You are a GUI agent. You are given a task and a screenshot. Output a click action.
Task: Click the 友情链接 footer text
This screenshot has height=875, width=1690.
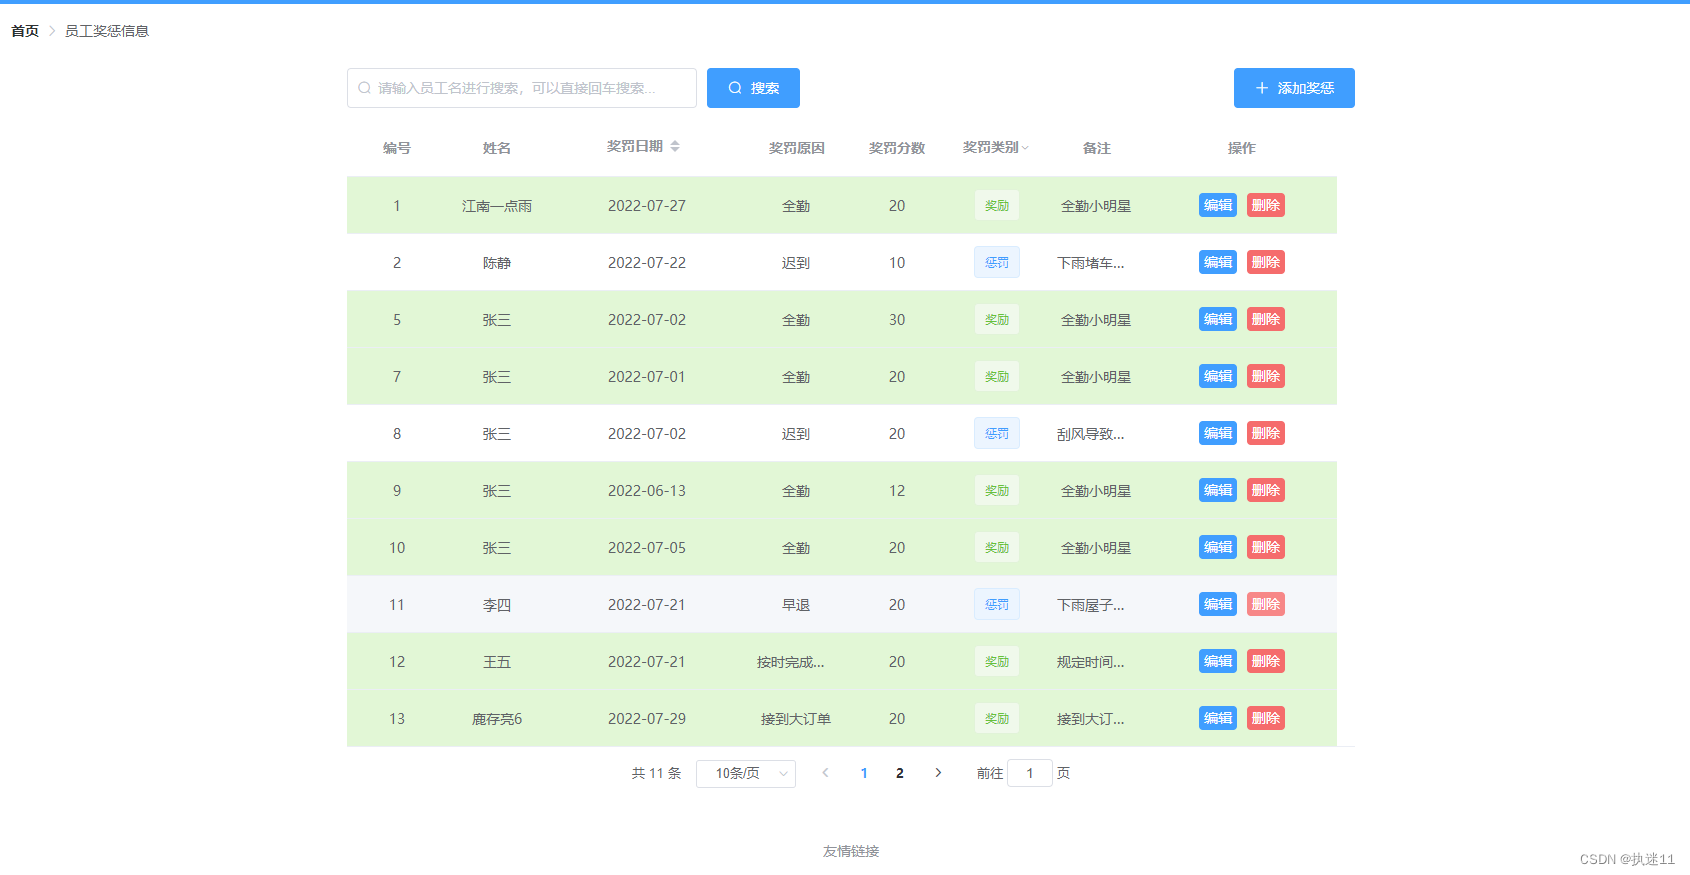(x=851, y=851)
